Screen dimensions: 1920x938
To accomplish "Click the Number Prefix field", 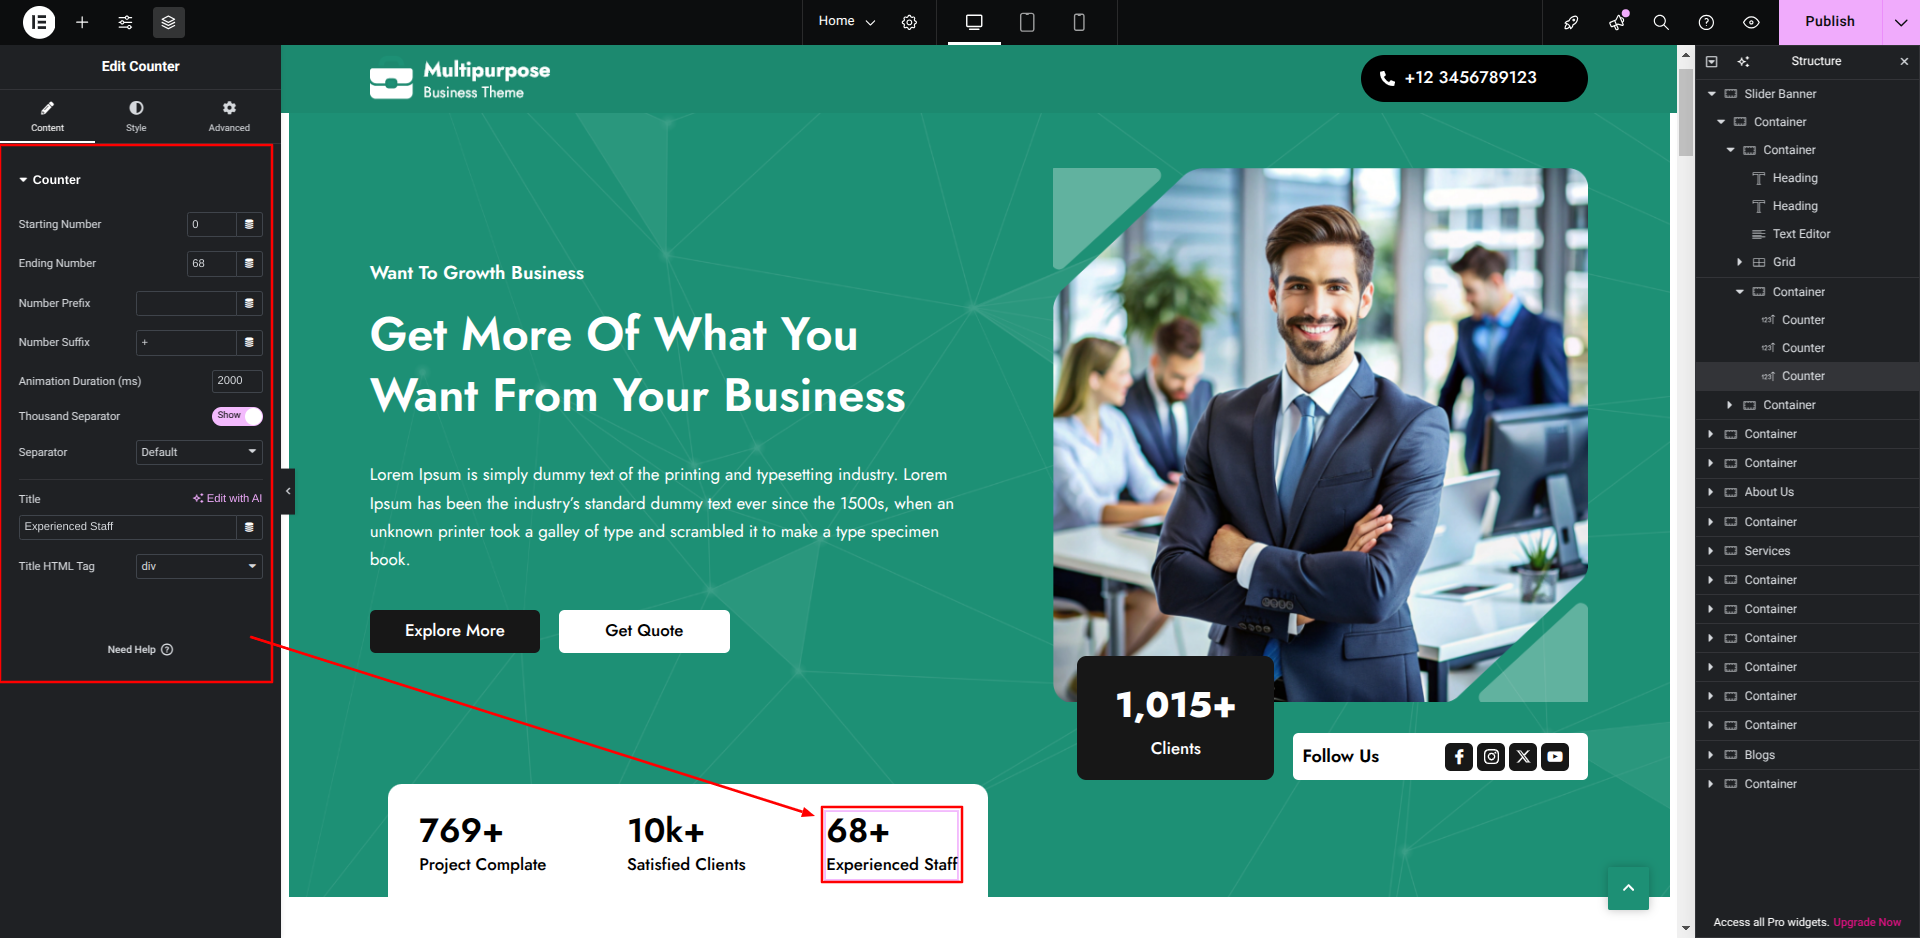I will [x=186, y=303].
